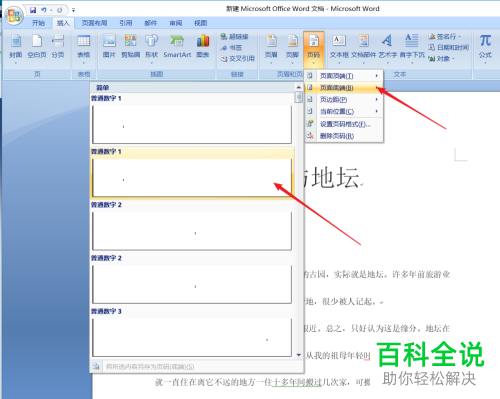The height and width of the screenshot is (399, 500).
Task: Open the Office button menu
Action: click(14, 16)
